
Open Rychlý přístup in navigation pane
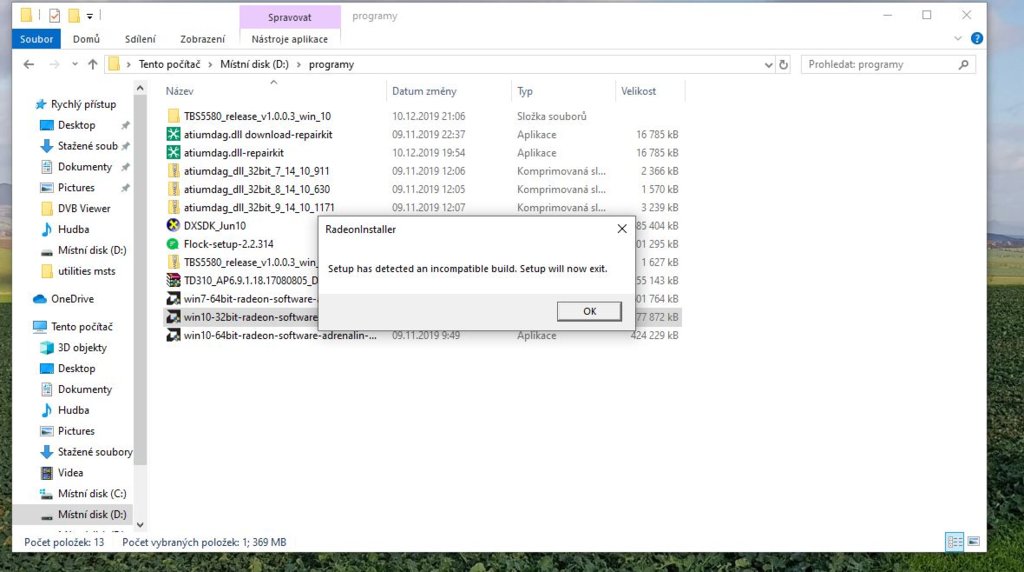(83, 104)
